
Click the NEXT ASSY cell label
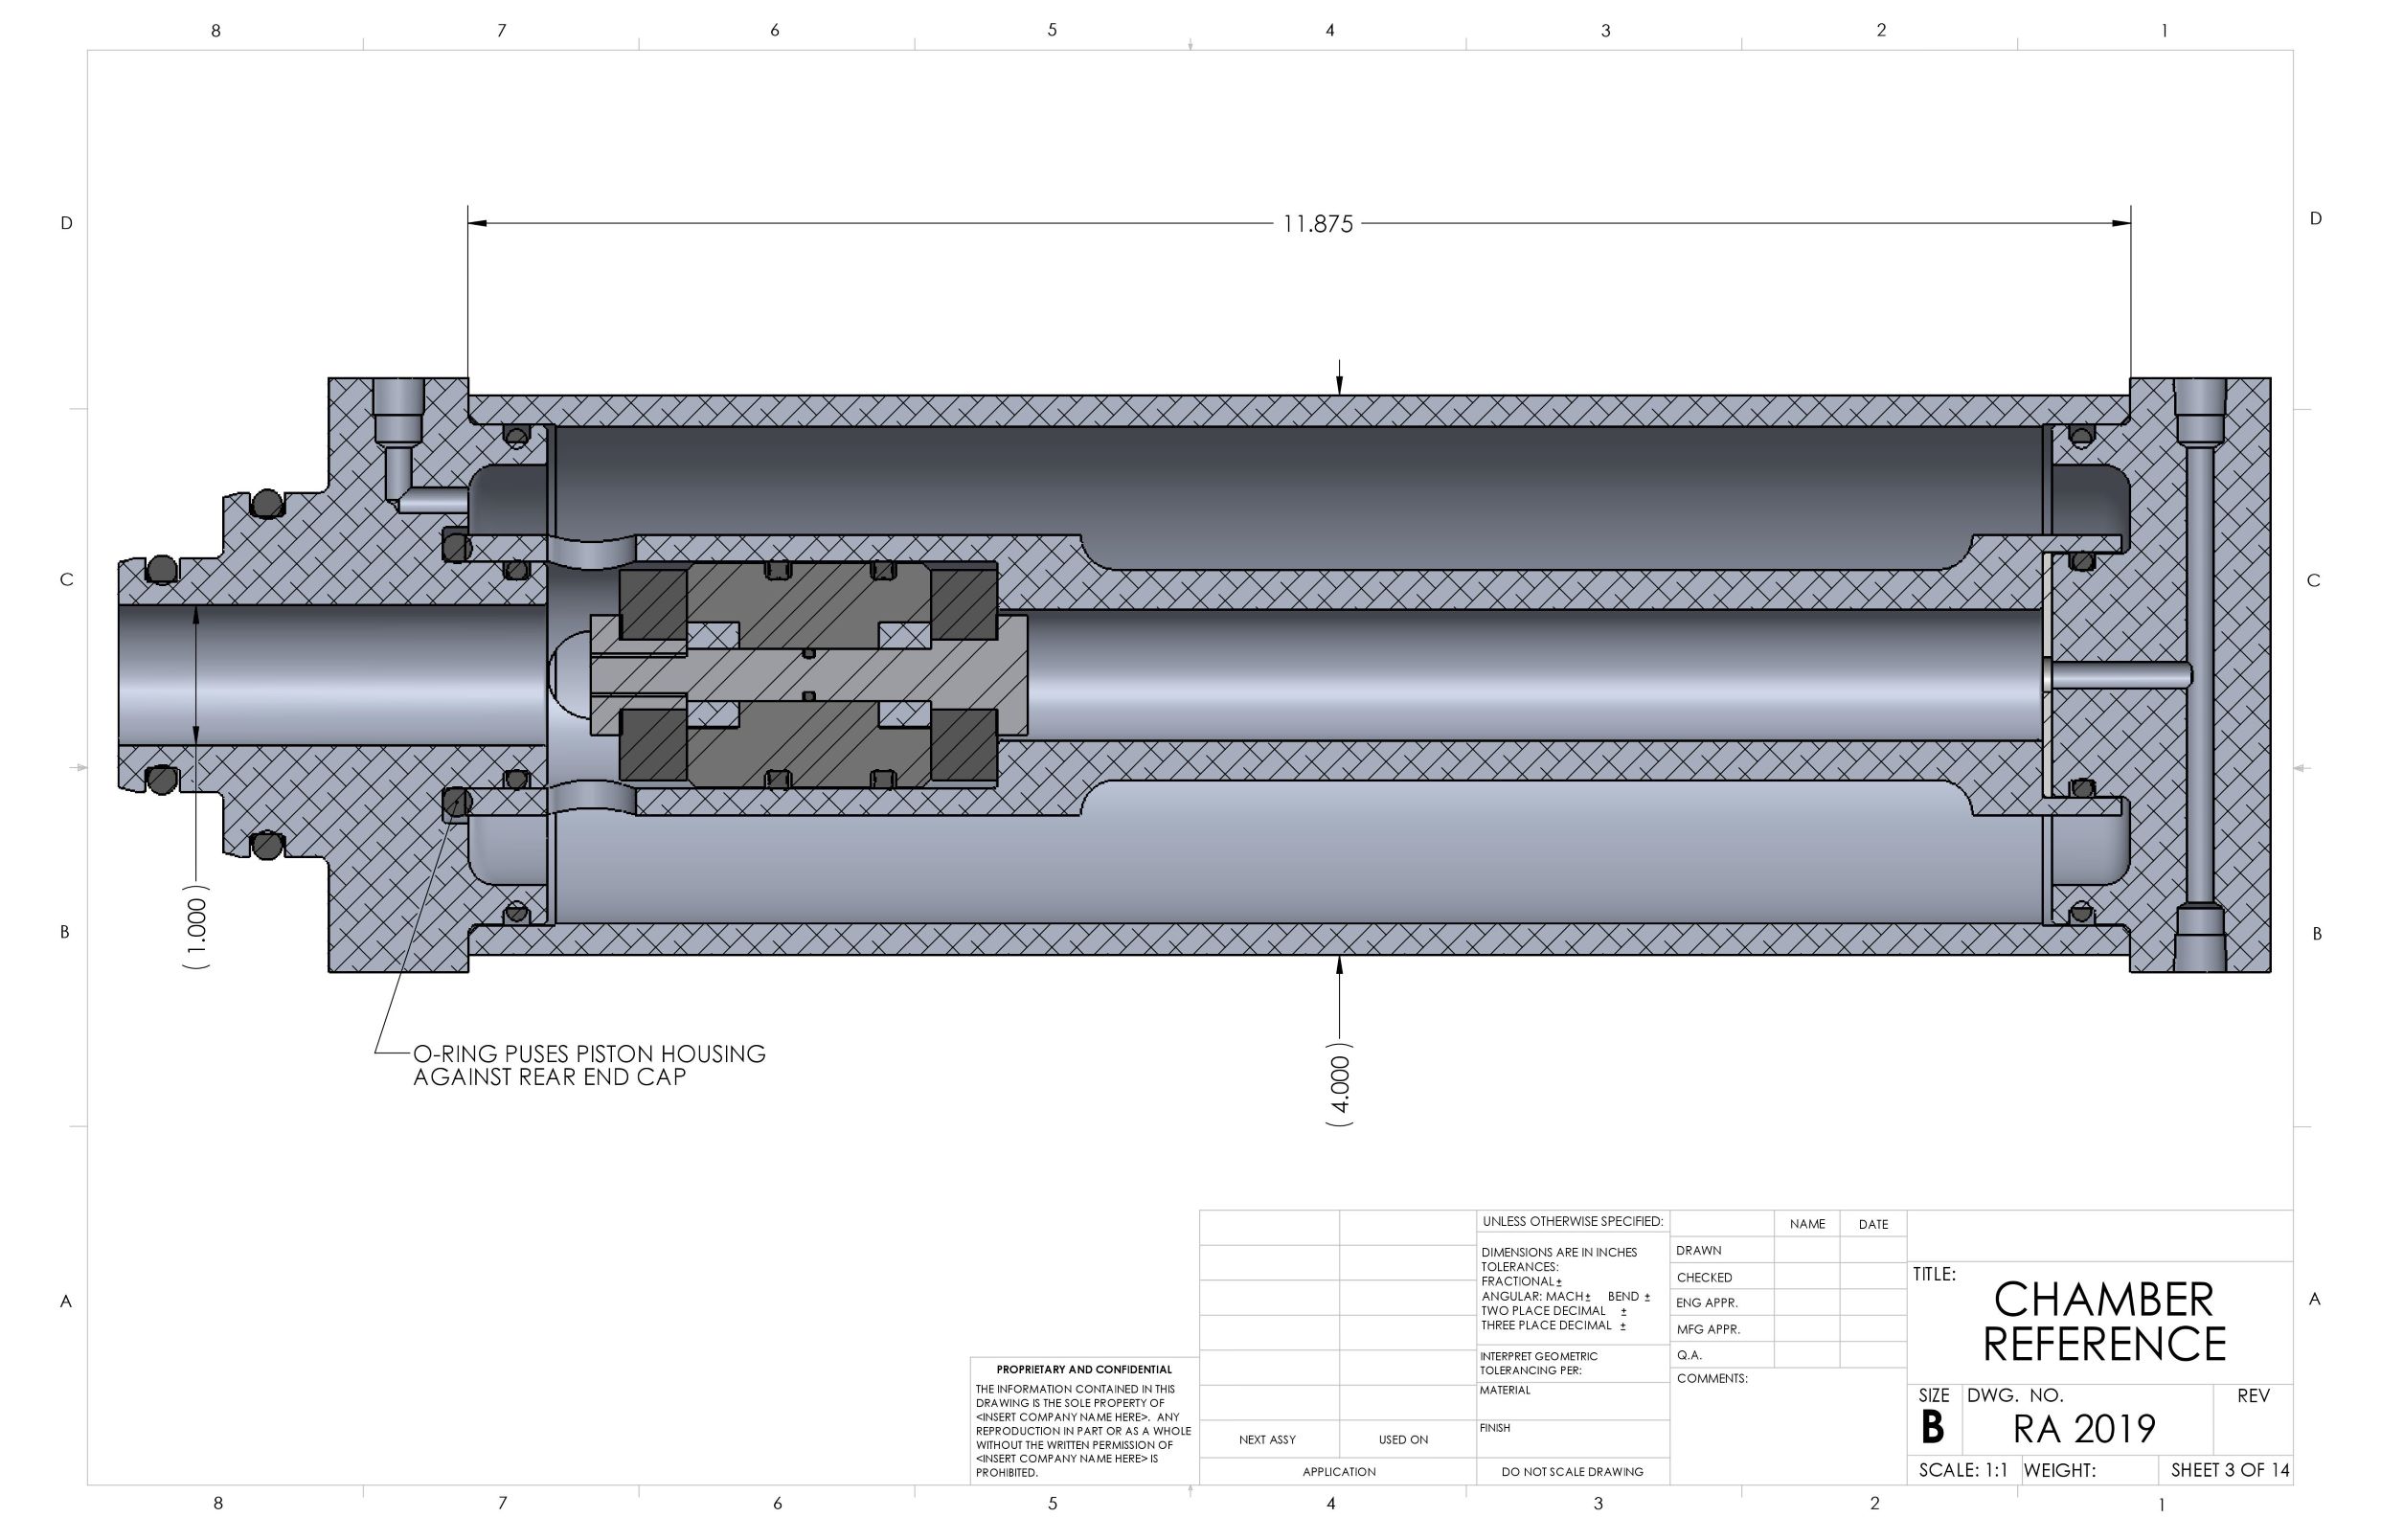tap(1267, 1439)
